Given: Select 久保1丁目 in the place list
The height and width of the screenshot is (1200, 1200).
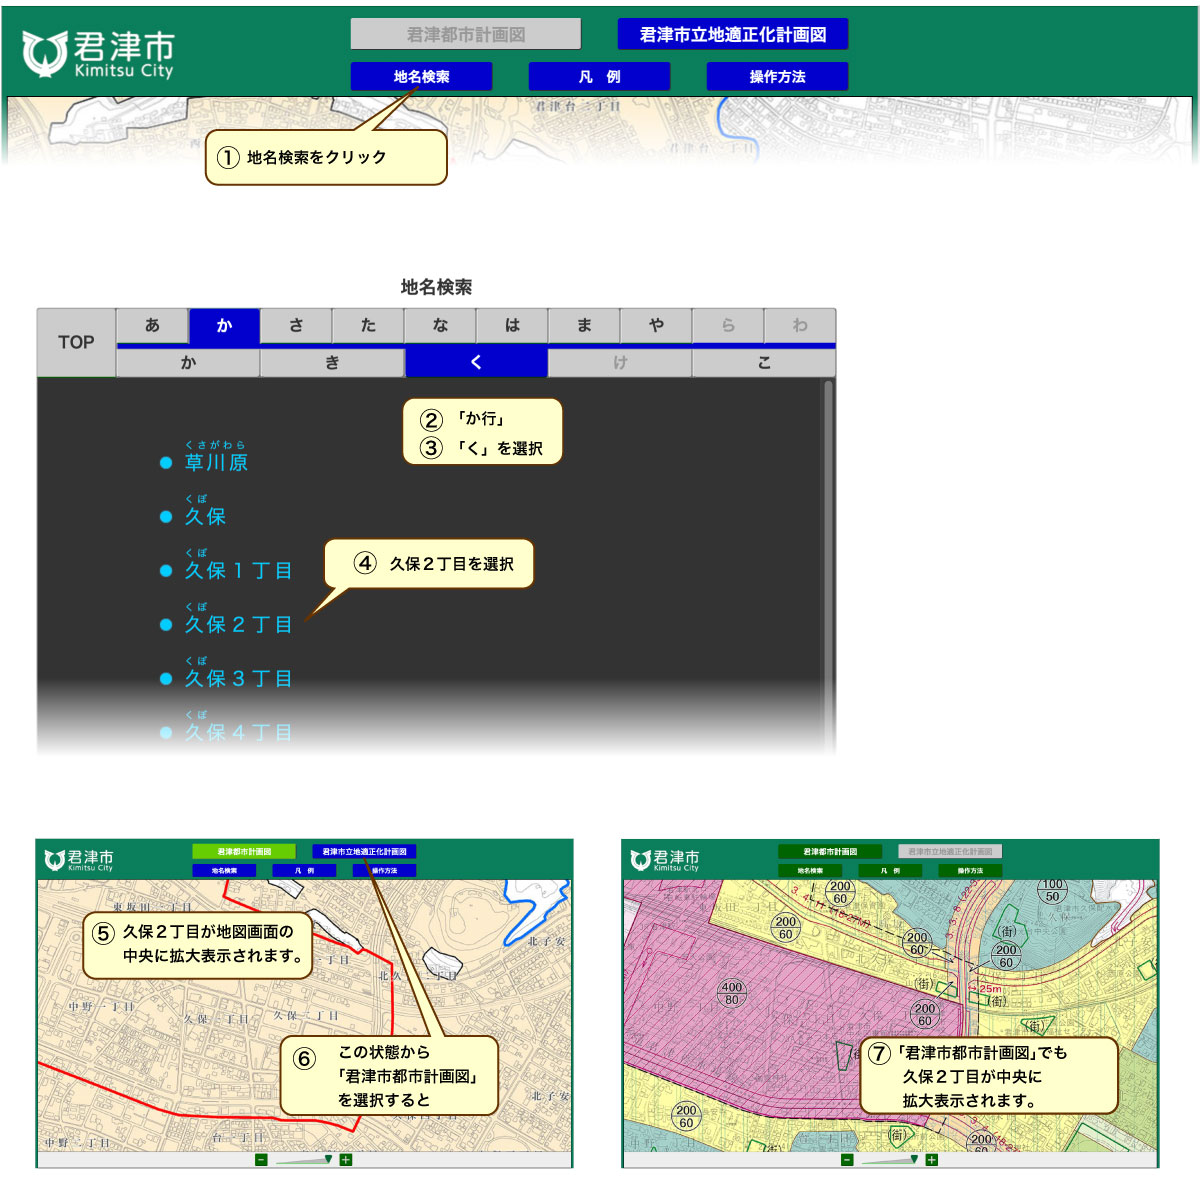Looking at the screenshot, I should (238, 570).
